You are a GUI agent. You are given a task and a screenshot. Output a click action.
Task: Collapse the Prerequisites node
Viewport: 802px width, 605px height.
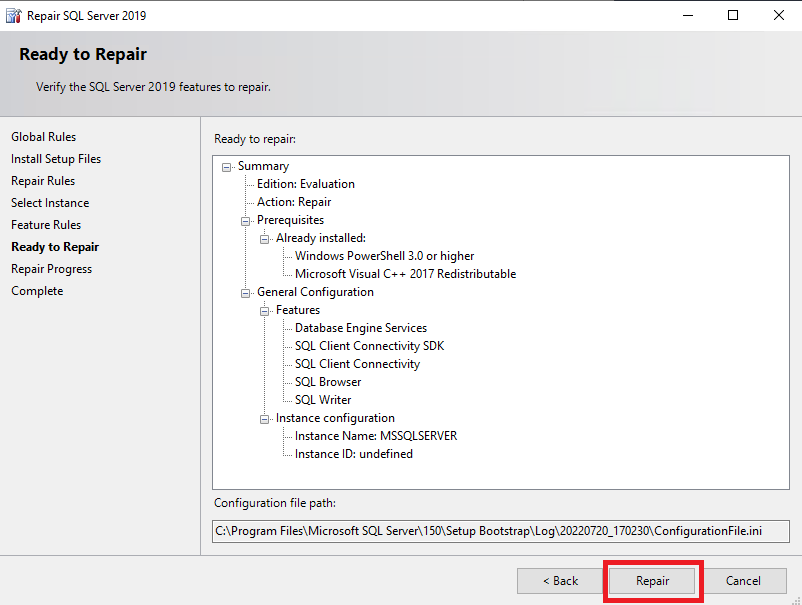click(x=246, y=221)
